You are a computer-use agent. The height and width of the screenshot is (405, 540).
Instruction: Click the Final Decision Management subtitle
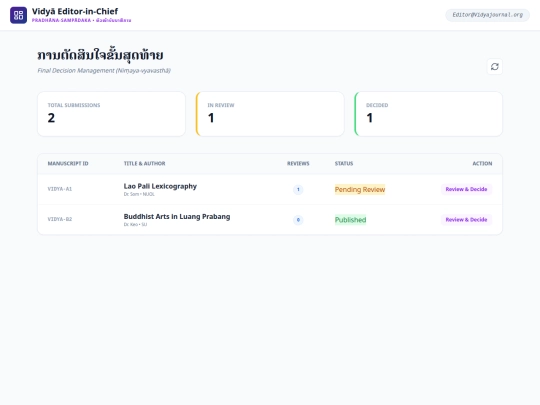pos(104,71)
